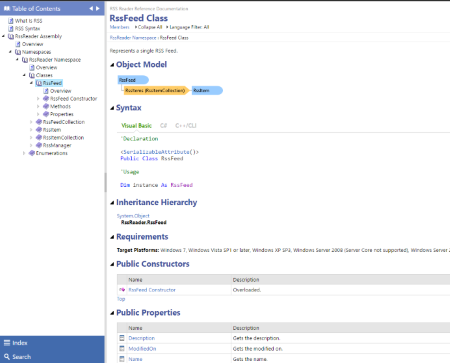Screen dimensions: 450x363
Task: Click the book icon beside Table of Contents
Action: click(x=7, y=9)
